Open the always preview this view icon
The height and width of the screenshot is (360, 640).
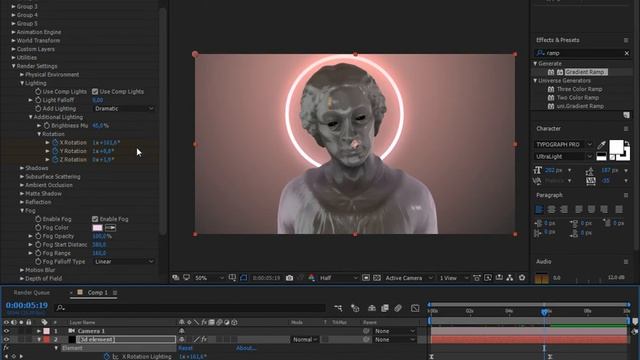coord(176,278)
